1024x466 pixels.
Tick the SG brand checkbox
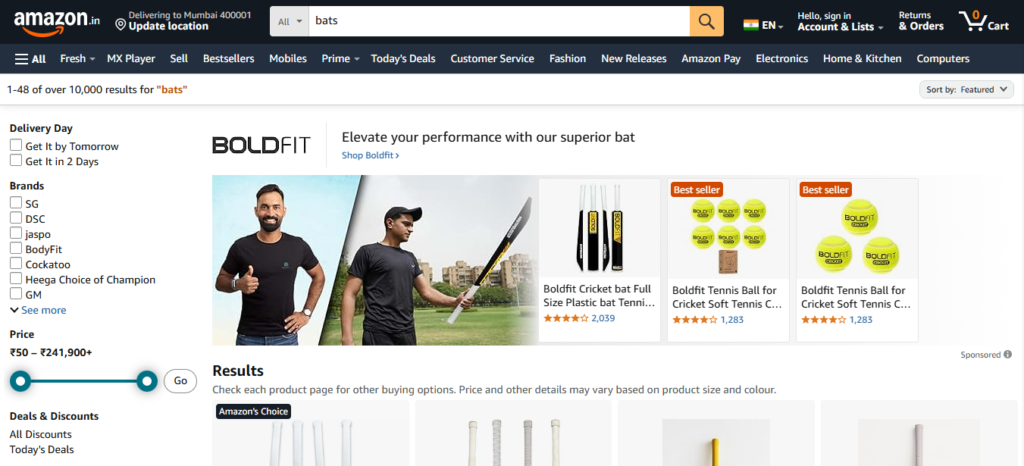[16, 203]
